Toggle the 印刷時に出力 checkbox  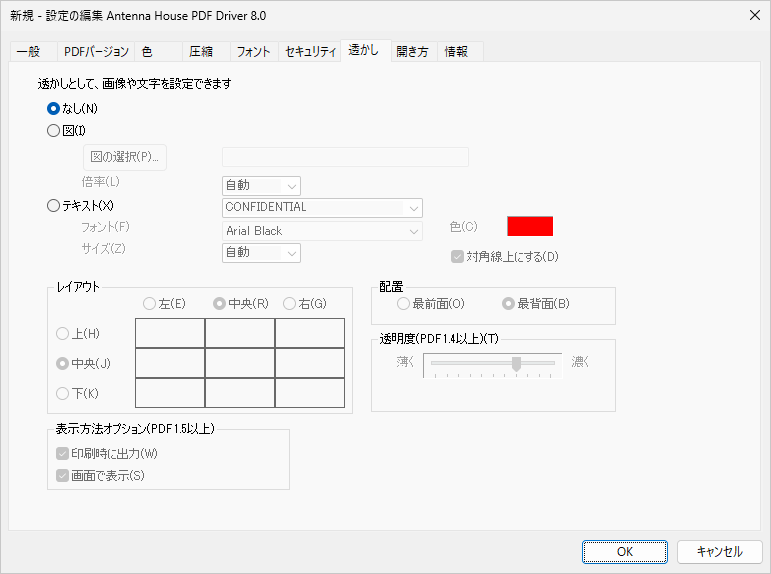click(x=64, y=454)
